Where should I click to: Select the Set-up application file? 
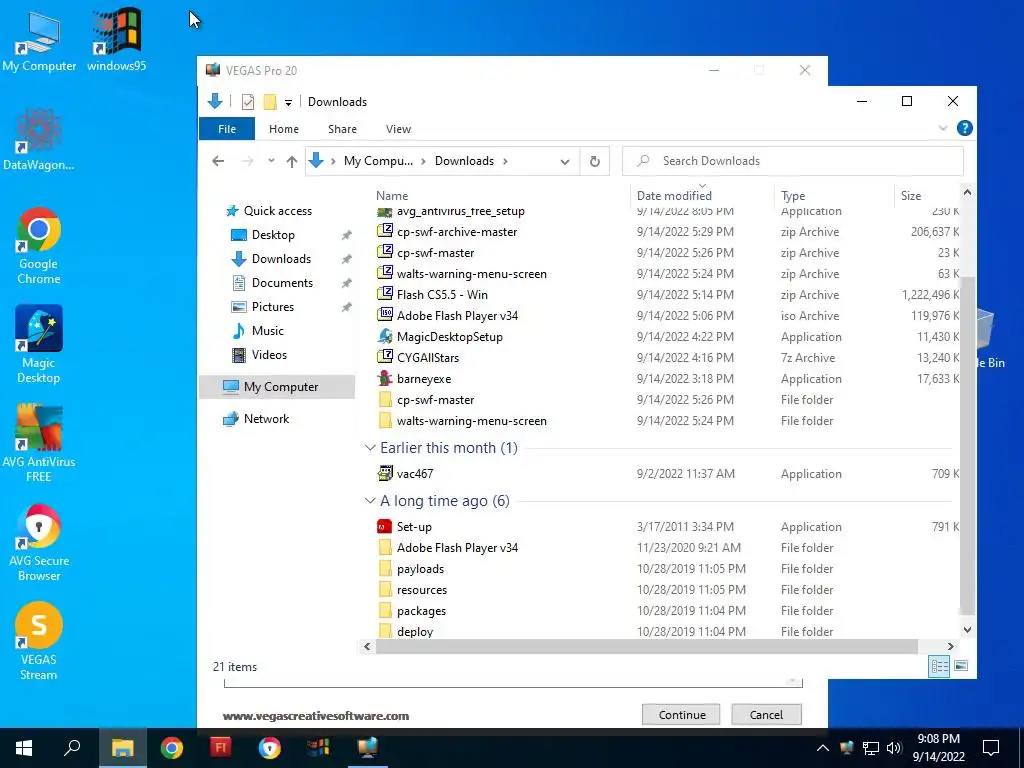414,527
